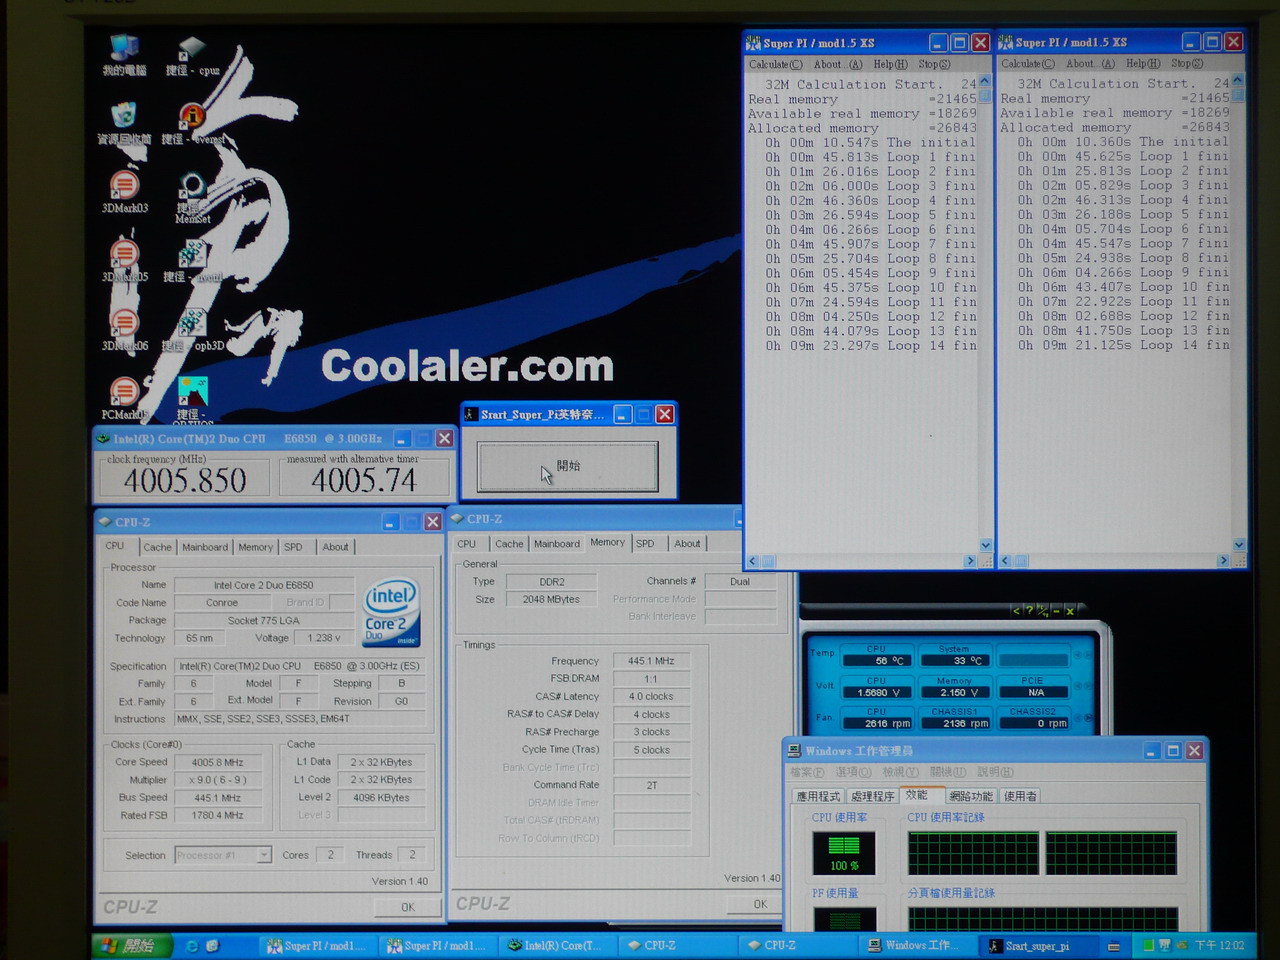Screen dimensions: 1280x960
Task: Switch to Cache tab in left CPU-Z window
Action: tap(157, 547)
